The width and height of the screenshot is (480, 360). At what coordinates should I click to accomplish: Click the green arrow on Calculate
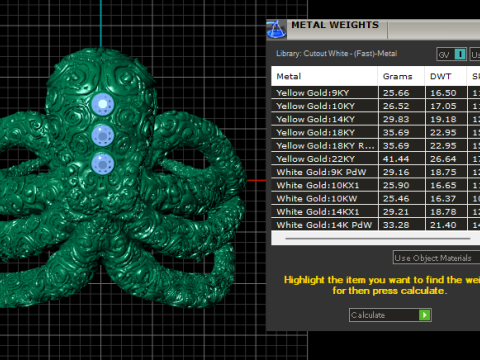[x=424, y=315]
